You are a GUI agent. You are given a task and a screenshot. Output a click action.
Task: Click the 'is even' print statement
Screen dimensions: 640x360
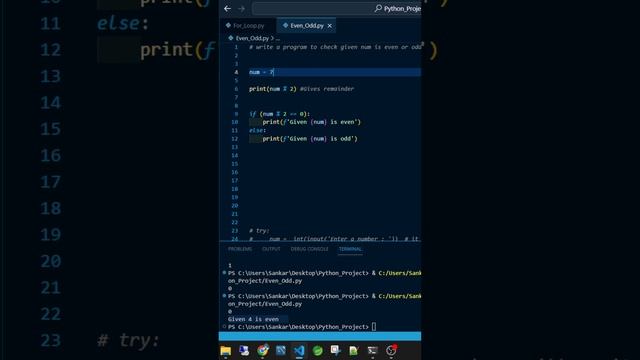(311, 122)
